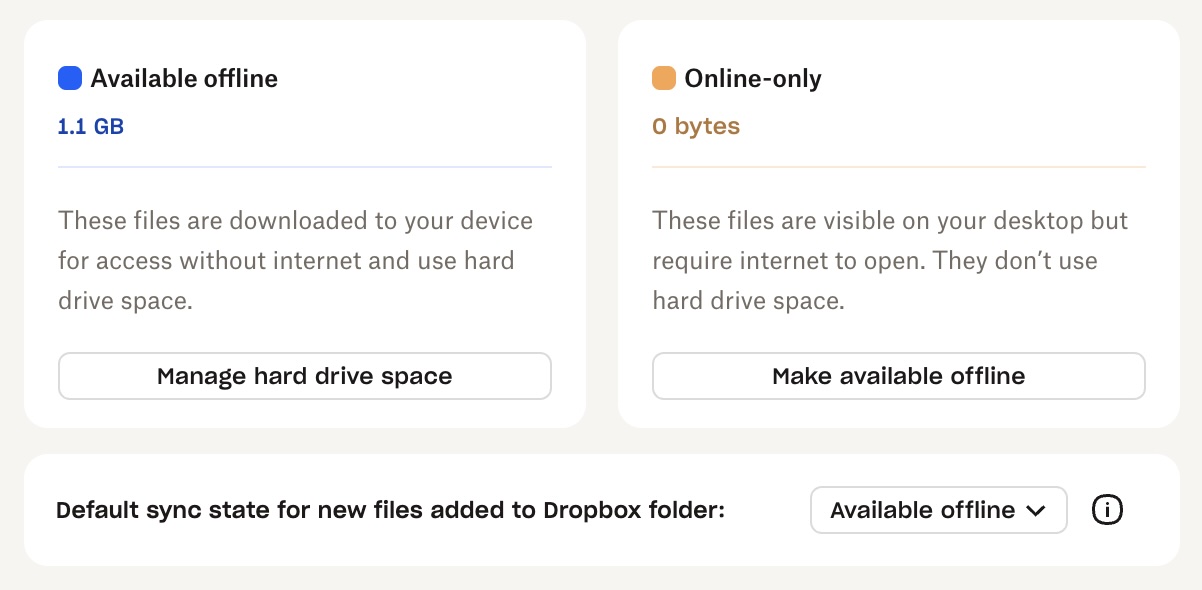The height and width of the screenshot is (590, 1202).
Task: Click the 1.1 GB storage size text
Action: tap(91, 127)
